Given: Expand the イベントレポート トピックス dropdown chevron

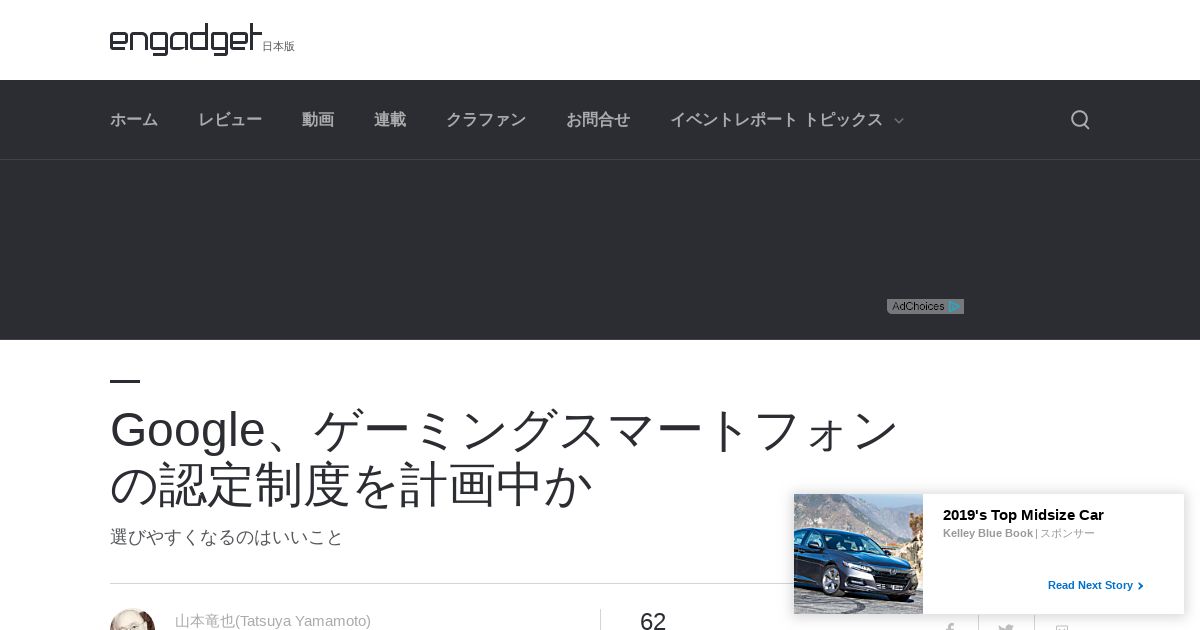Looking at the screenshot, I should point(898,121).
